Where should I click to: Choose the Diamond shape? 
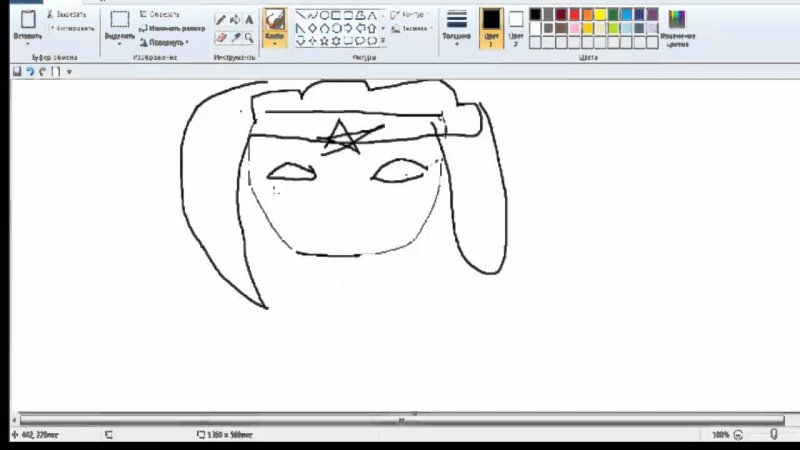(312, 28)
